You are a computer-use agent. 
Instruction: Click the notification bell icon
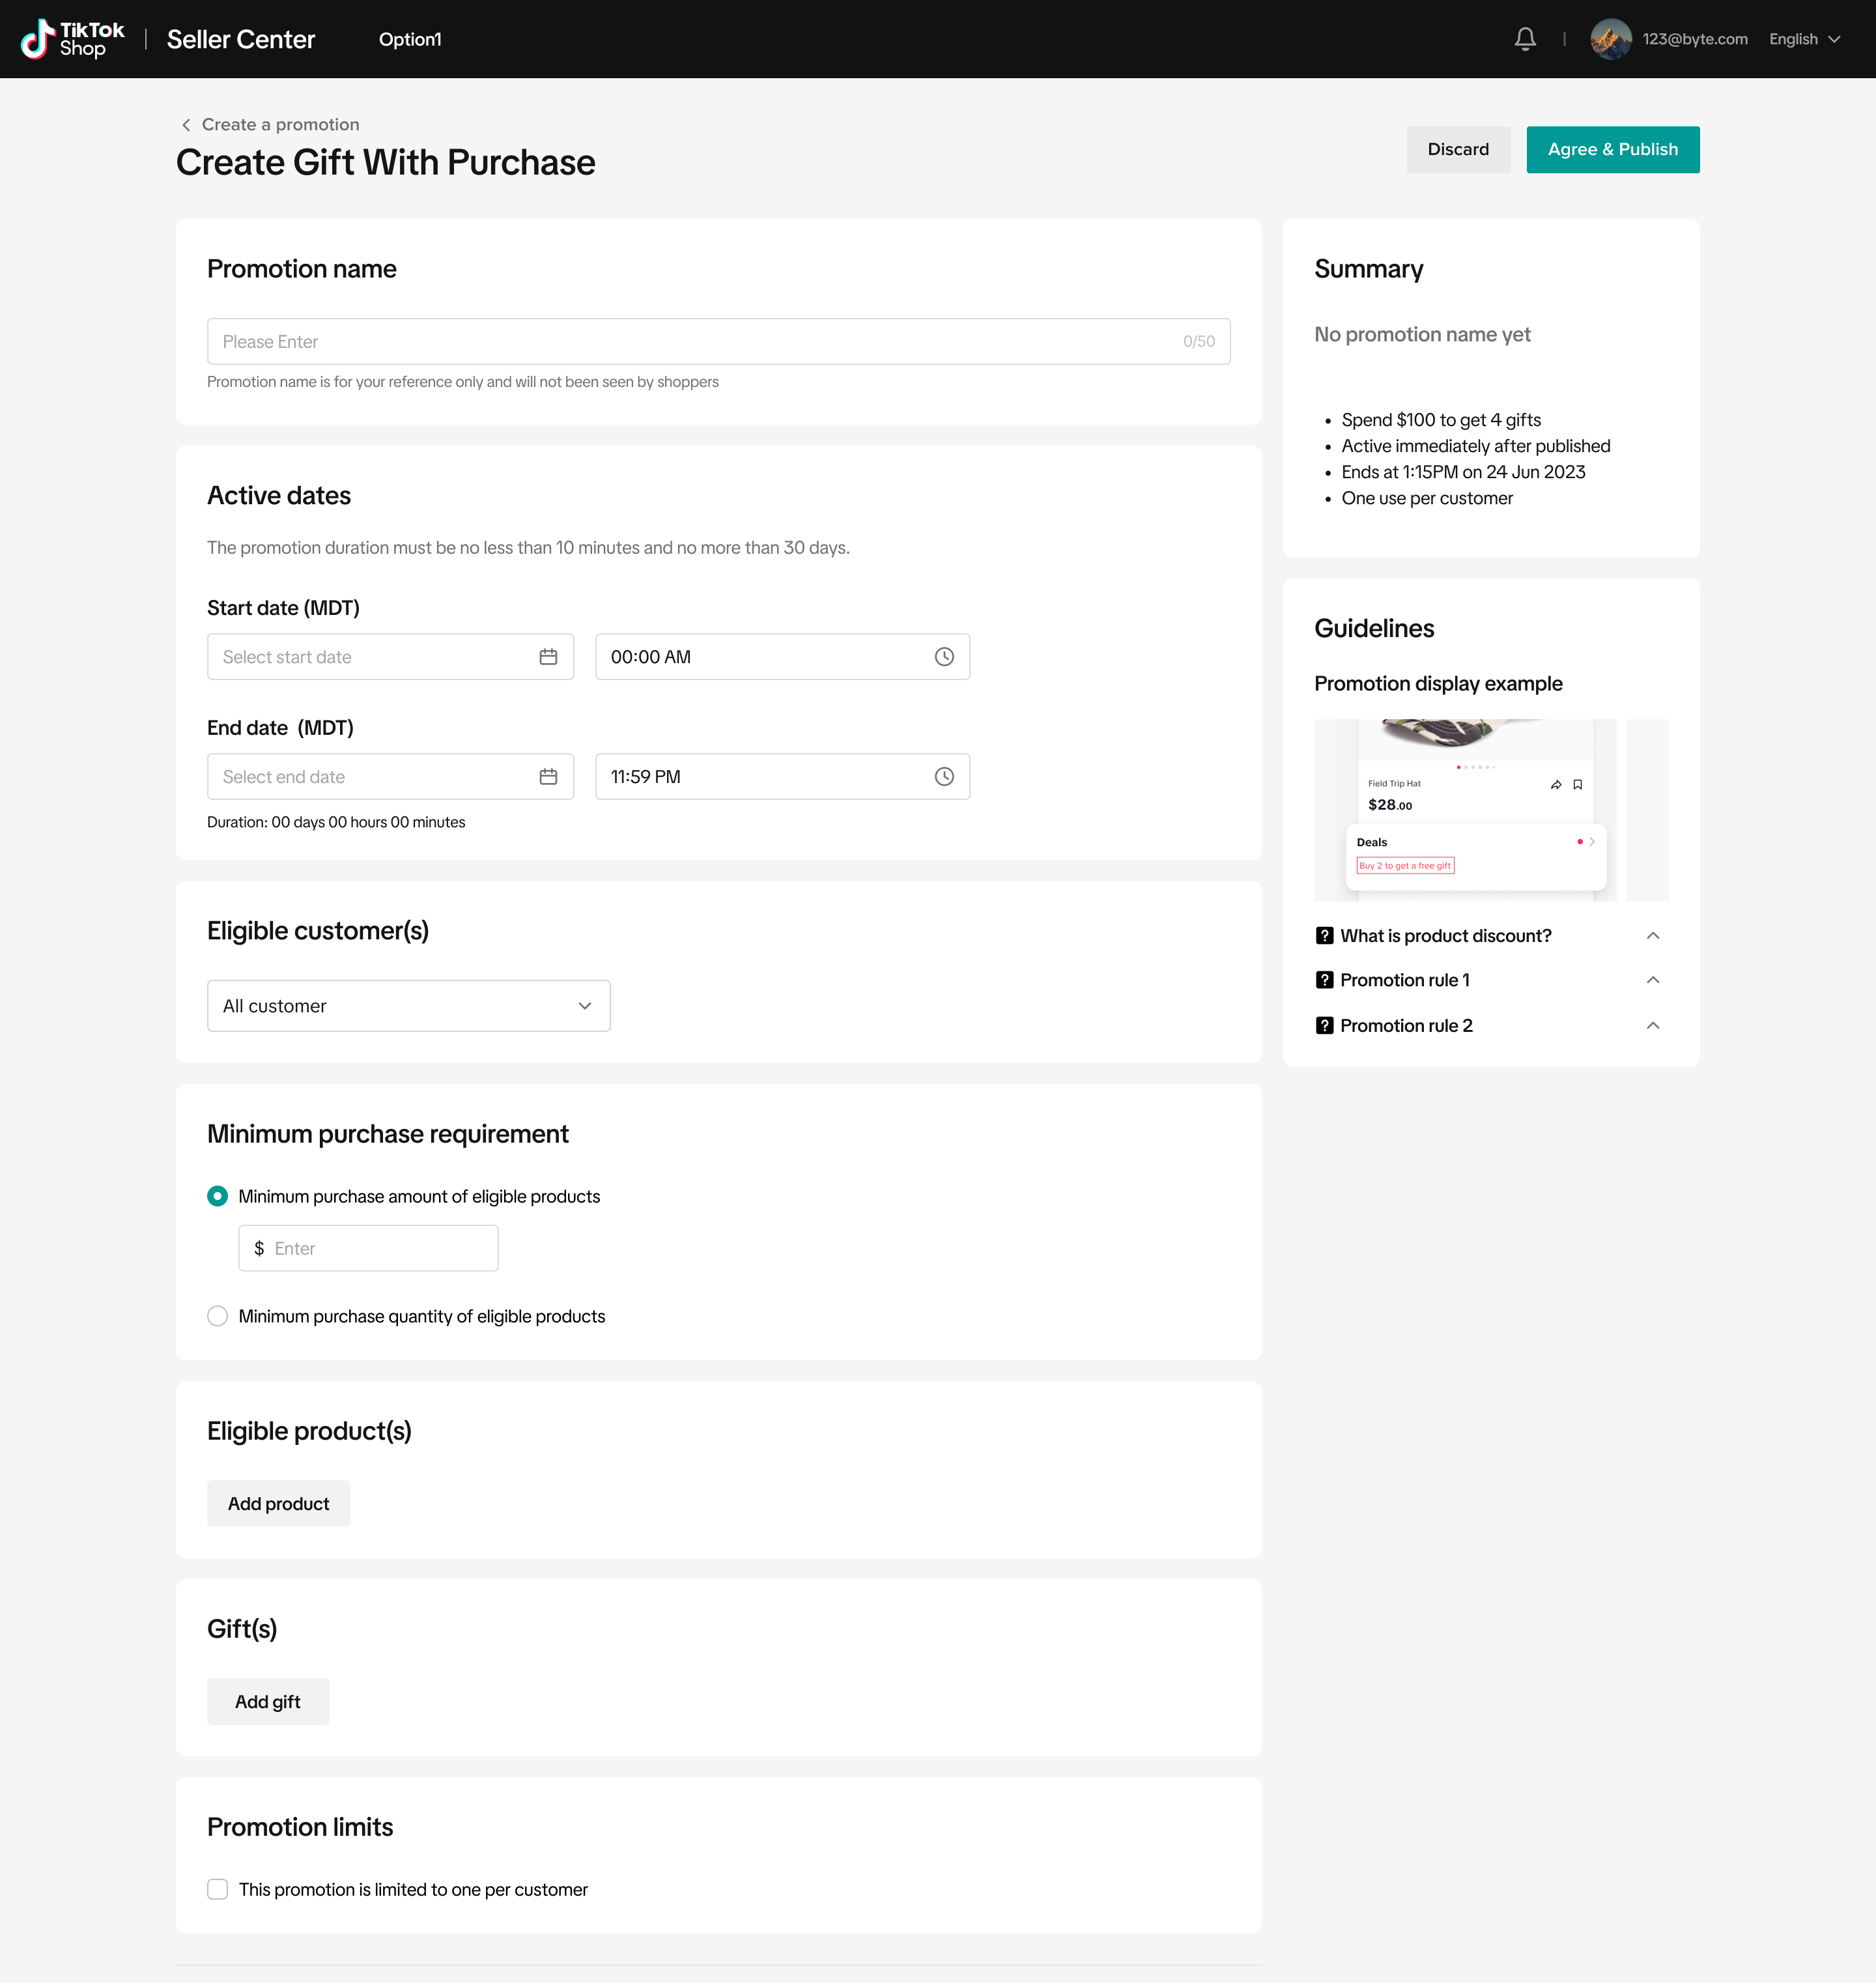tap(1525, 39)
